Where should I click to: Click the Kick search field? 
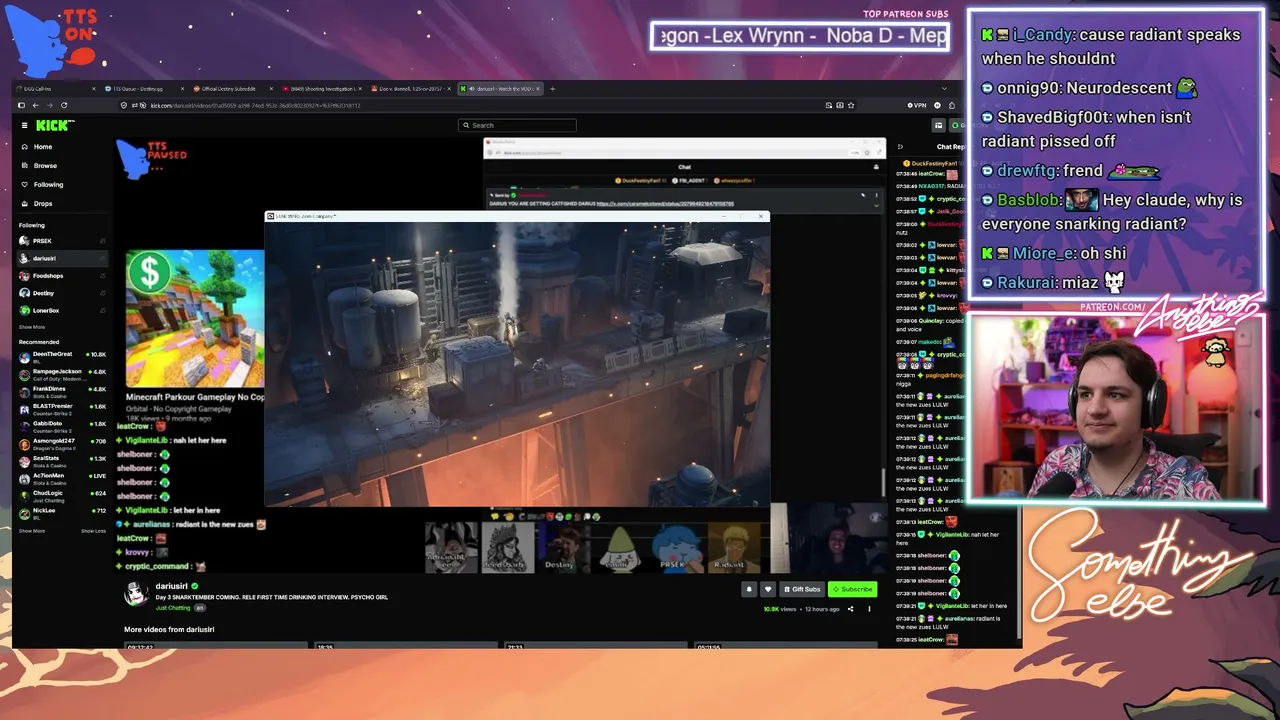517,125
